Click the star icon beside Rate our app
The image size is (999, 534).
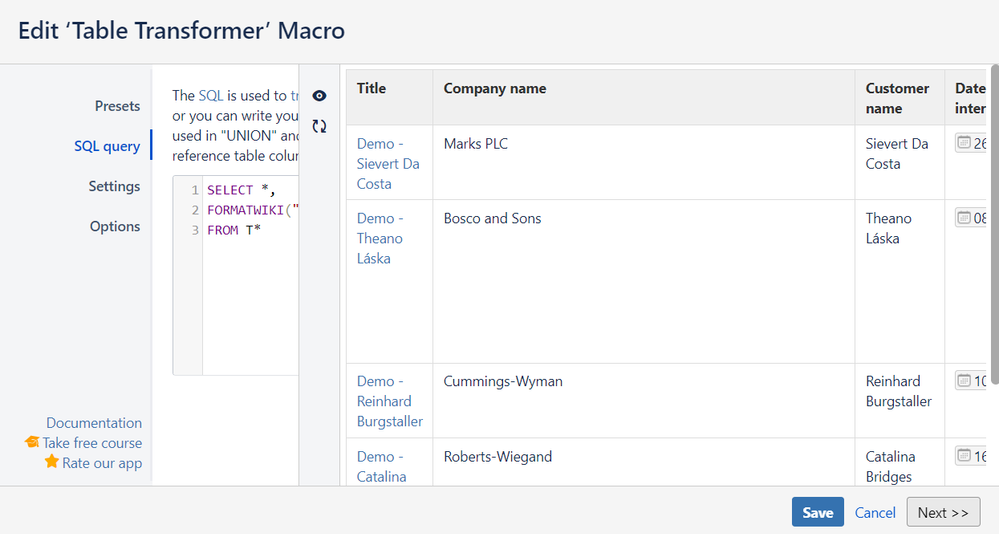[52, 462]
